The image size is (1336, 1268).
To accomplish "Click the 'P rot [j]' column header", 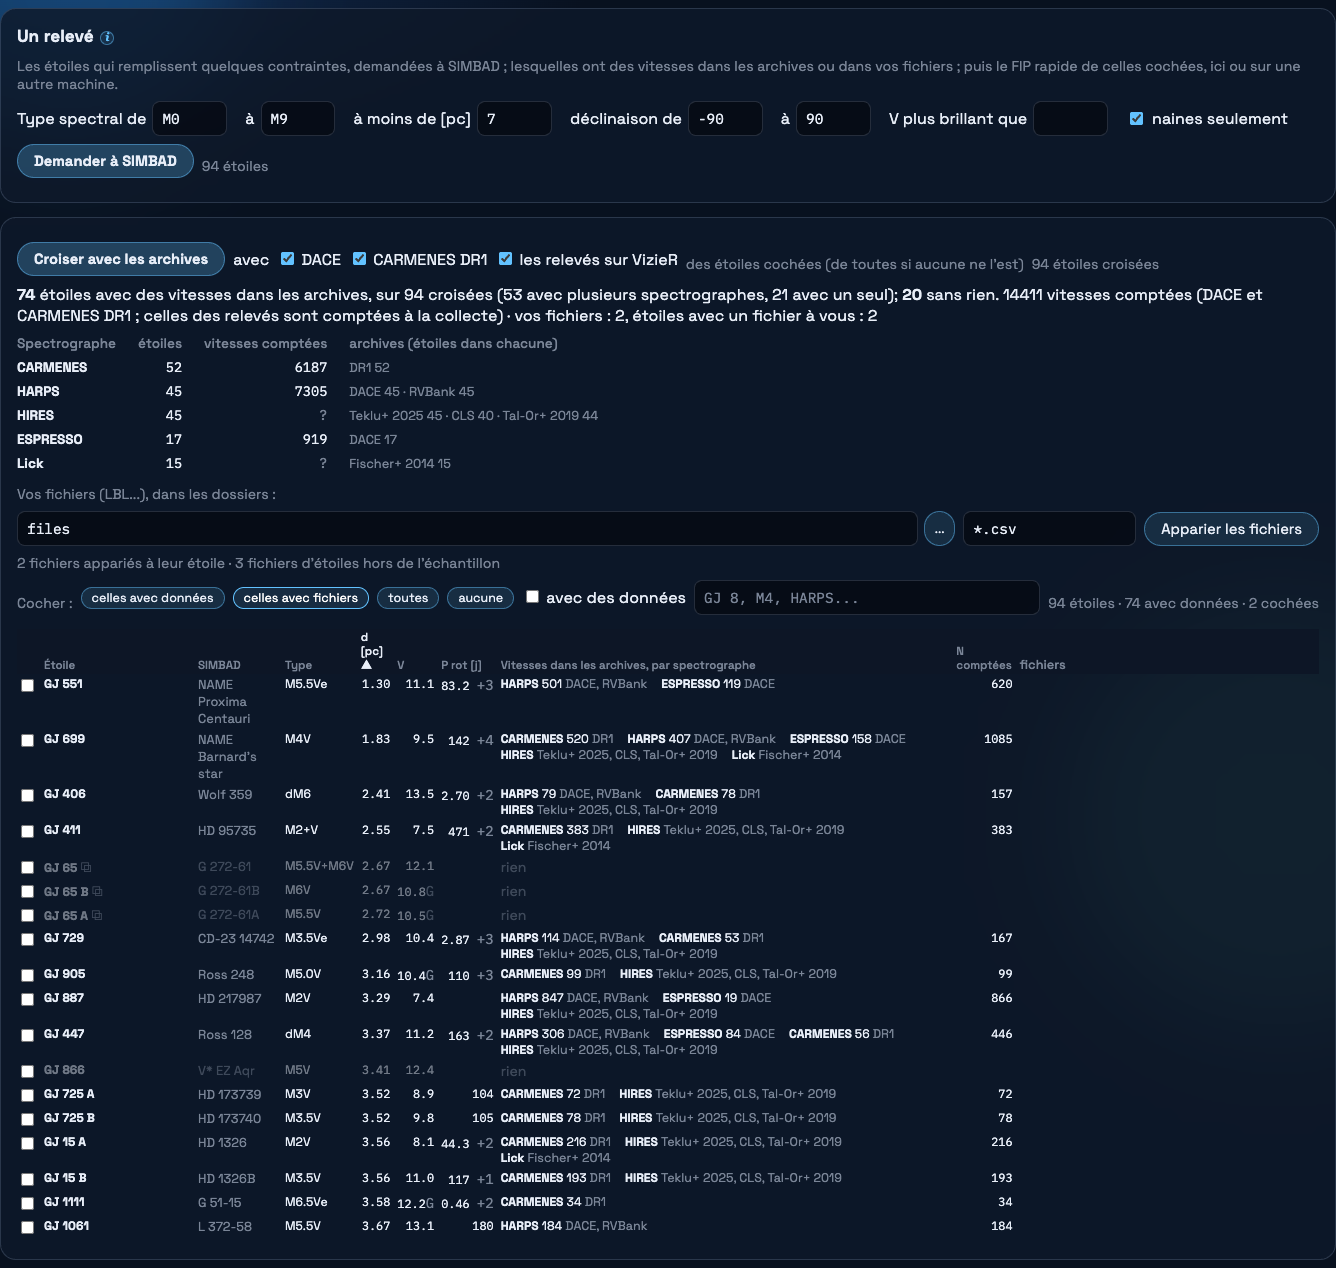I will [x=461, y=665].
